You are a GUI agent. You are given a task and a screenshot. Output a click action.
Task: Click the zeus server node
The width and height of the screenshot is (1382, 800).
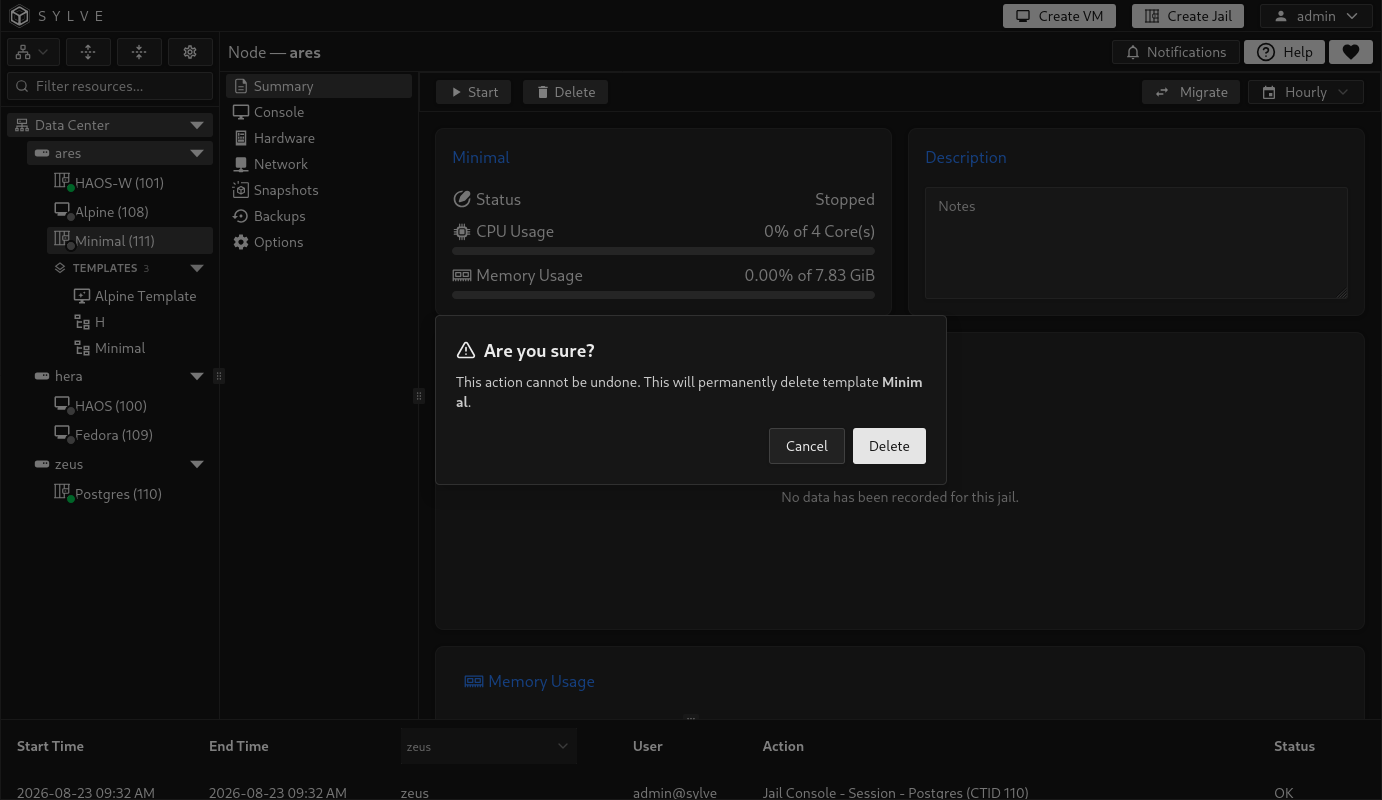[x=68, y=464]
